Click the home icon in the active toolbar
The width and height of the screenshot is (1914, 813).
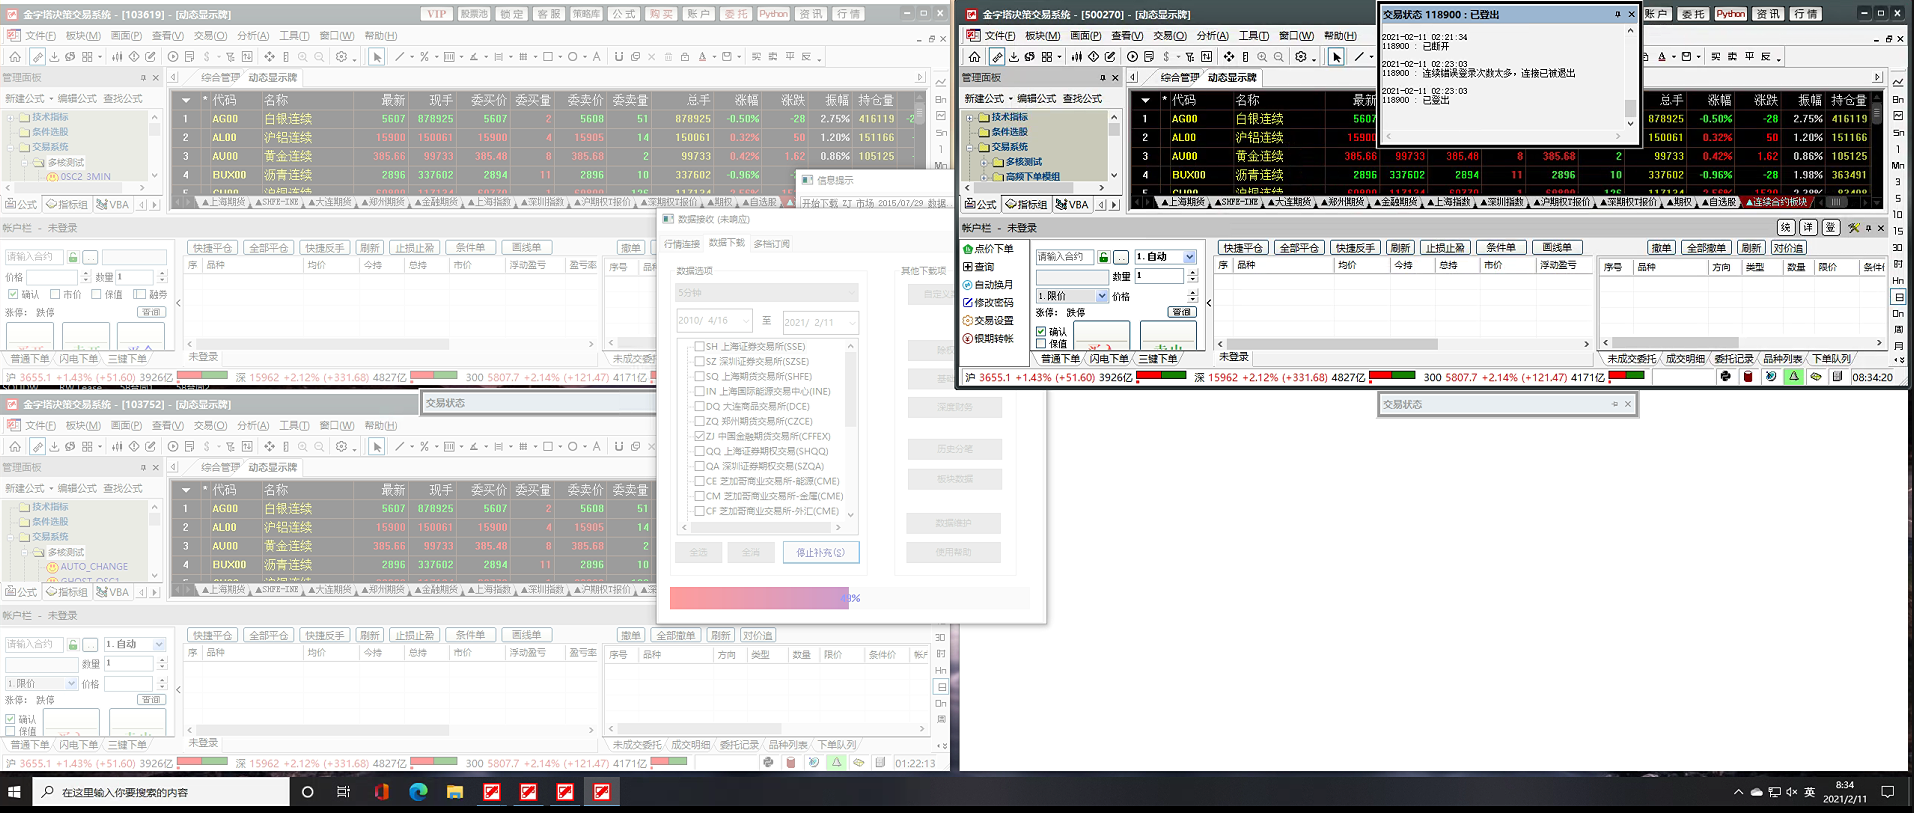(974, 57)
